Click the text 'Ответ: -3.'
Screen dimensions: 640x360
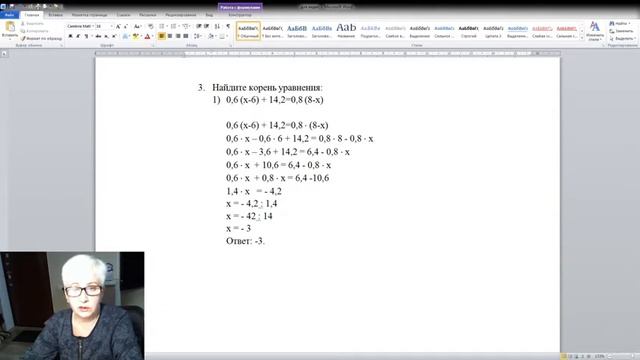245,241
